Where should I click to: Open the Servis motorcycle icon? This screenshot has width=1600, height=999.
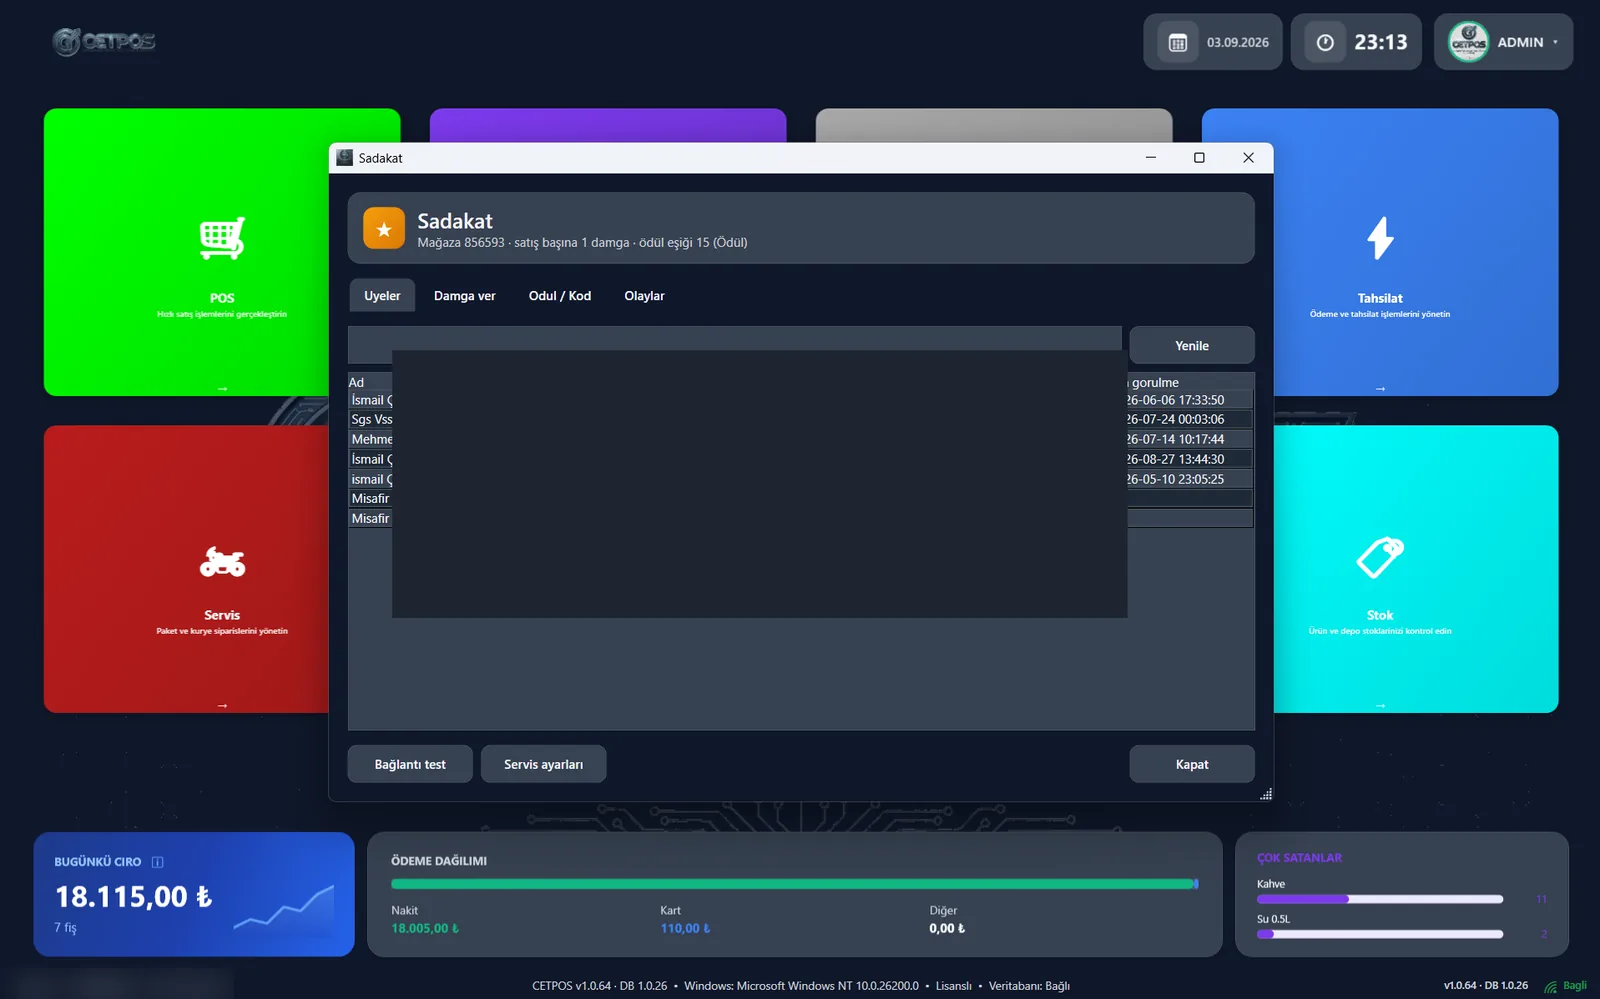[222, 562]
